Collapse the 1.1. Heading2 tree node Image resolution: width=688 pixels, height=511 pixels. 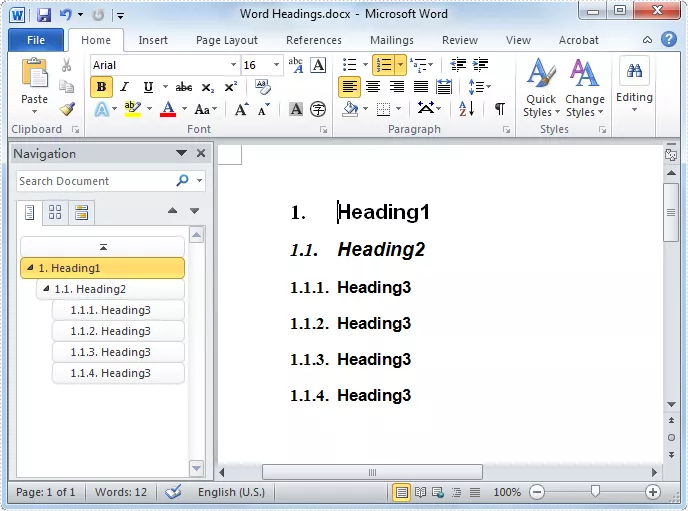point(46,289)
